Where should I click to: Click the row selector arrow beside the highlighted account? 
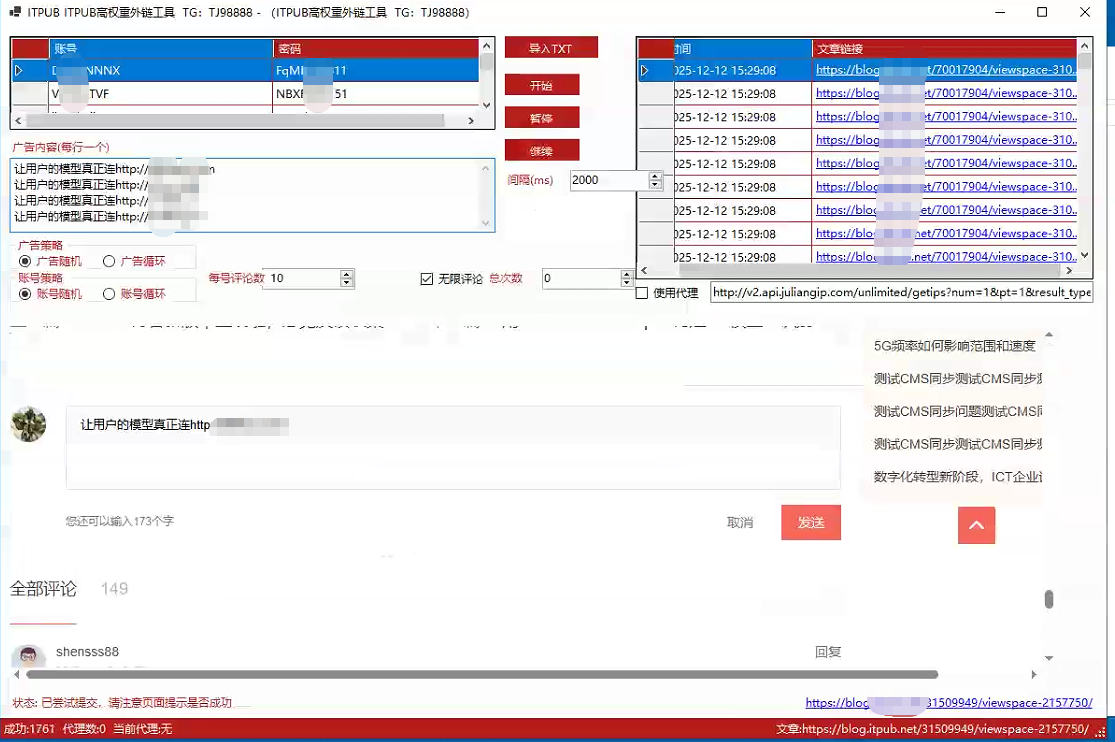click(18, 70)
